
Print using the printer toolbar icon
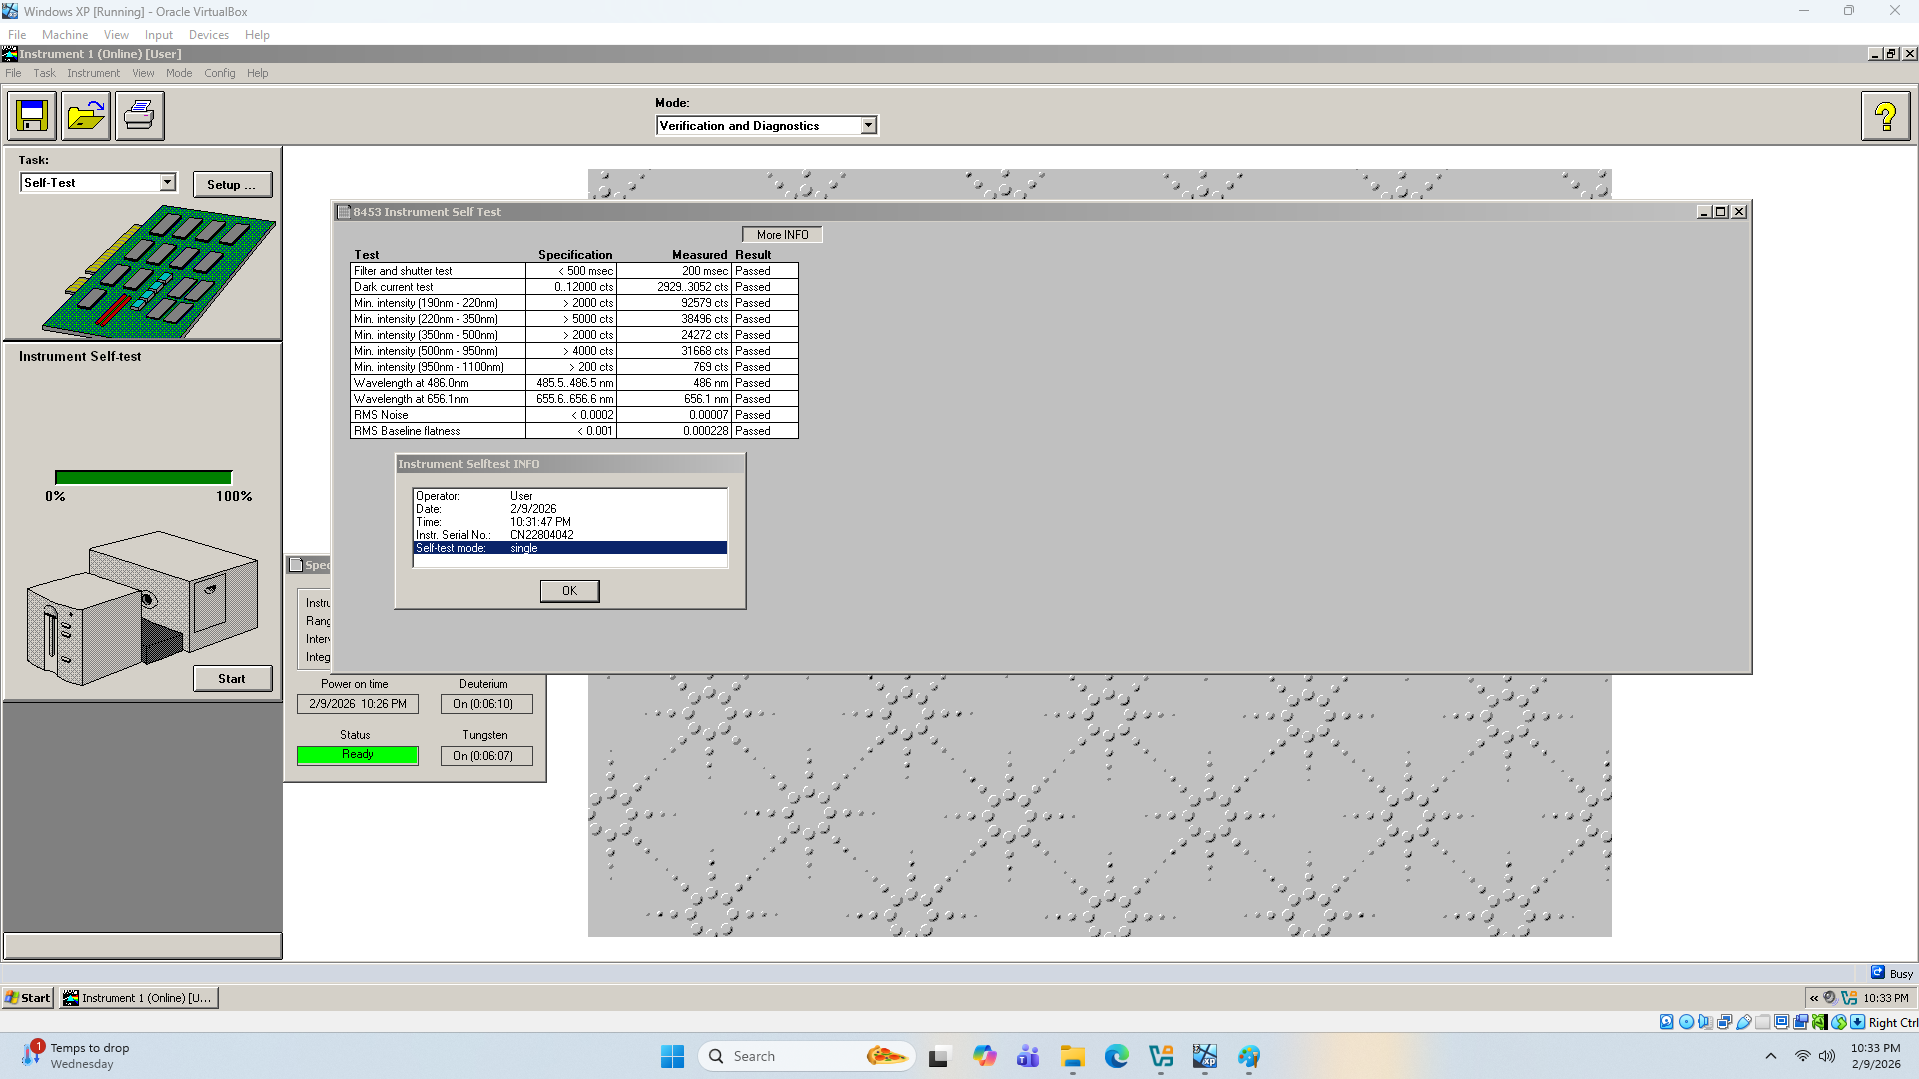(x=140, y=116)
